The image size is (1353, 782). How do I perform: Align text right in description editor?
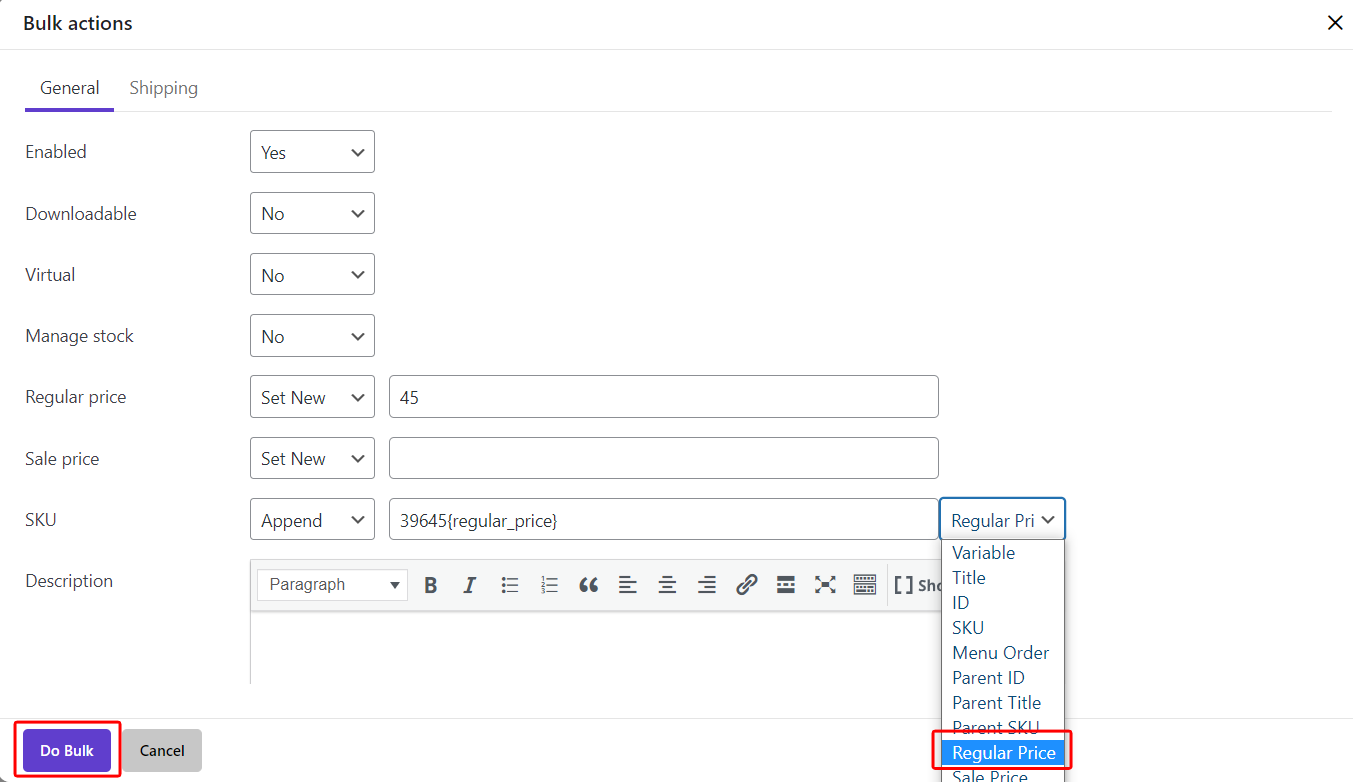(x=707, y=585)
